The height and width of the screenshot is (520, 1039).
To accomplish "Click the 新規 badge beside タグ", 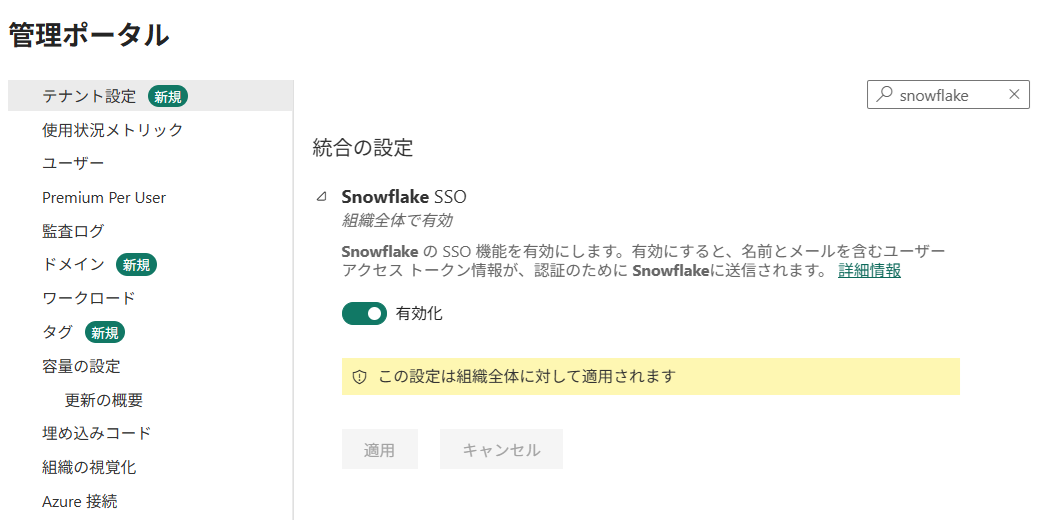I will pos(105,333).
